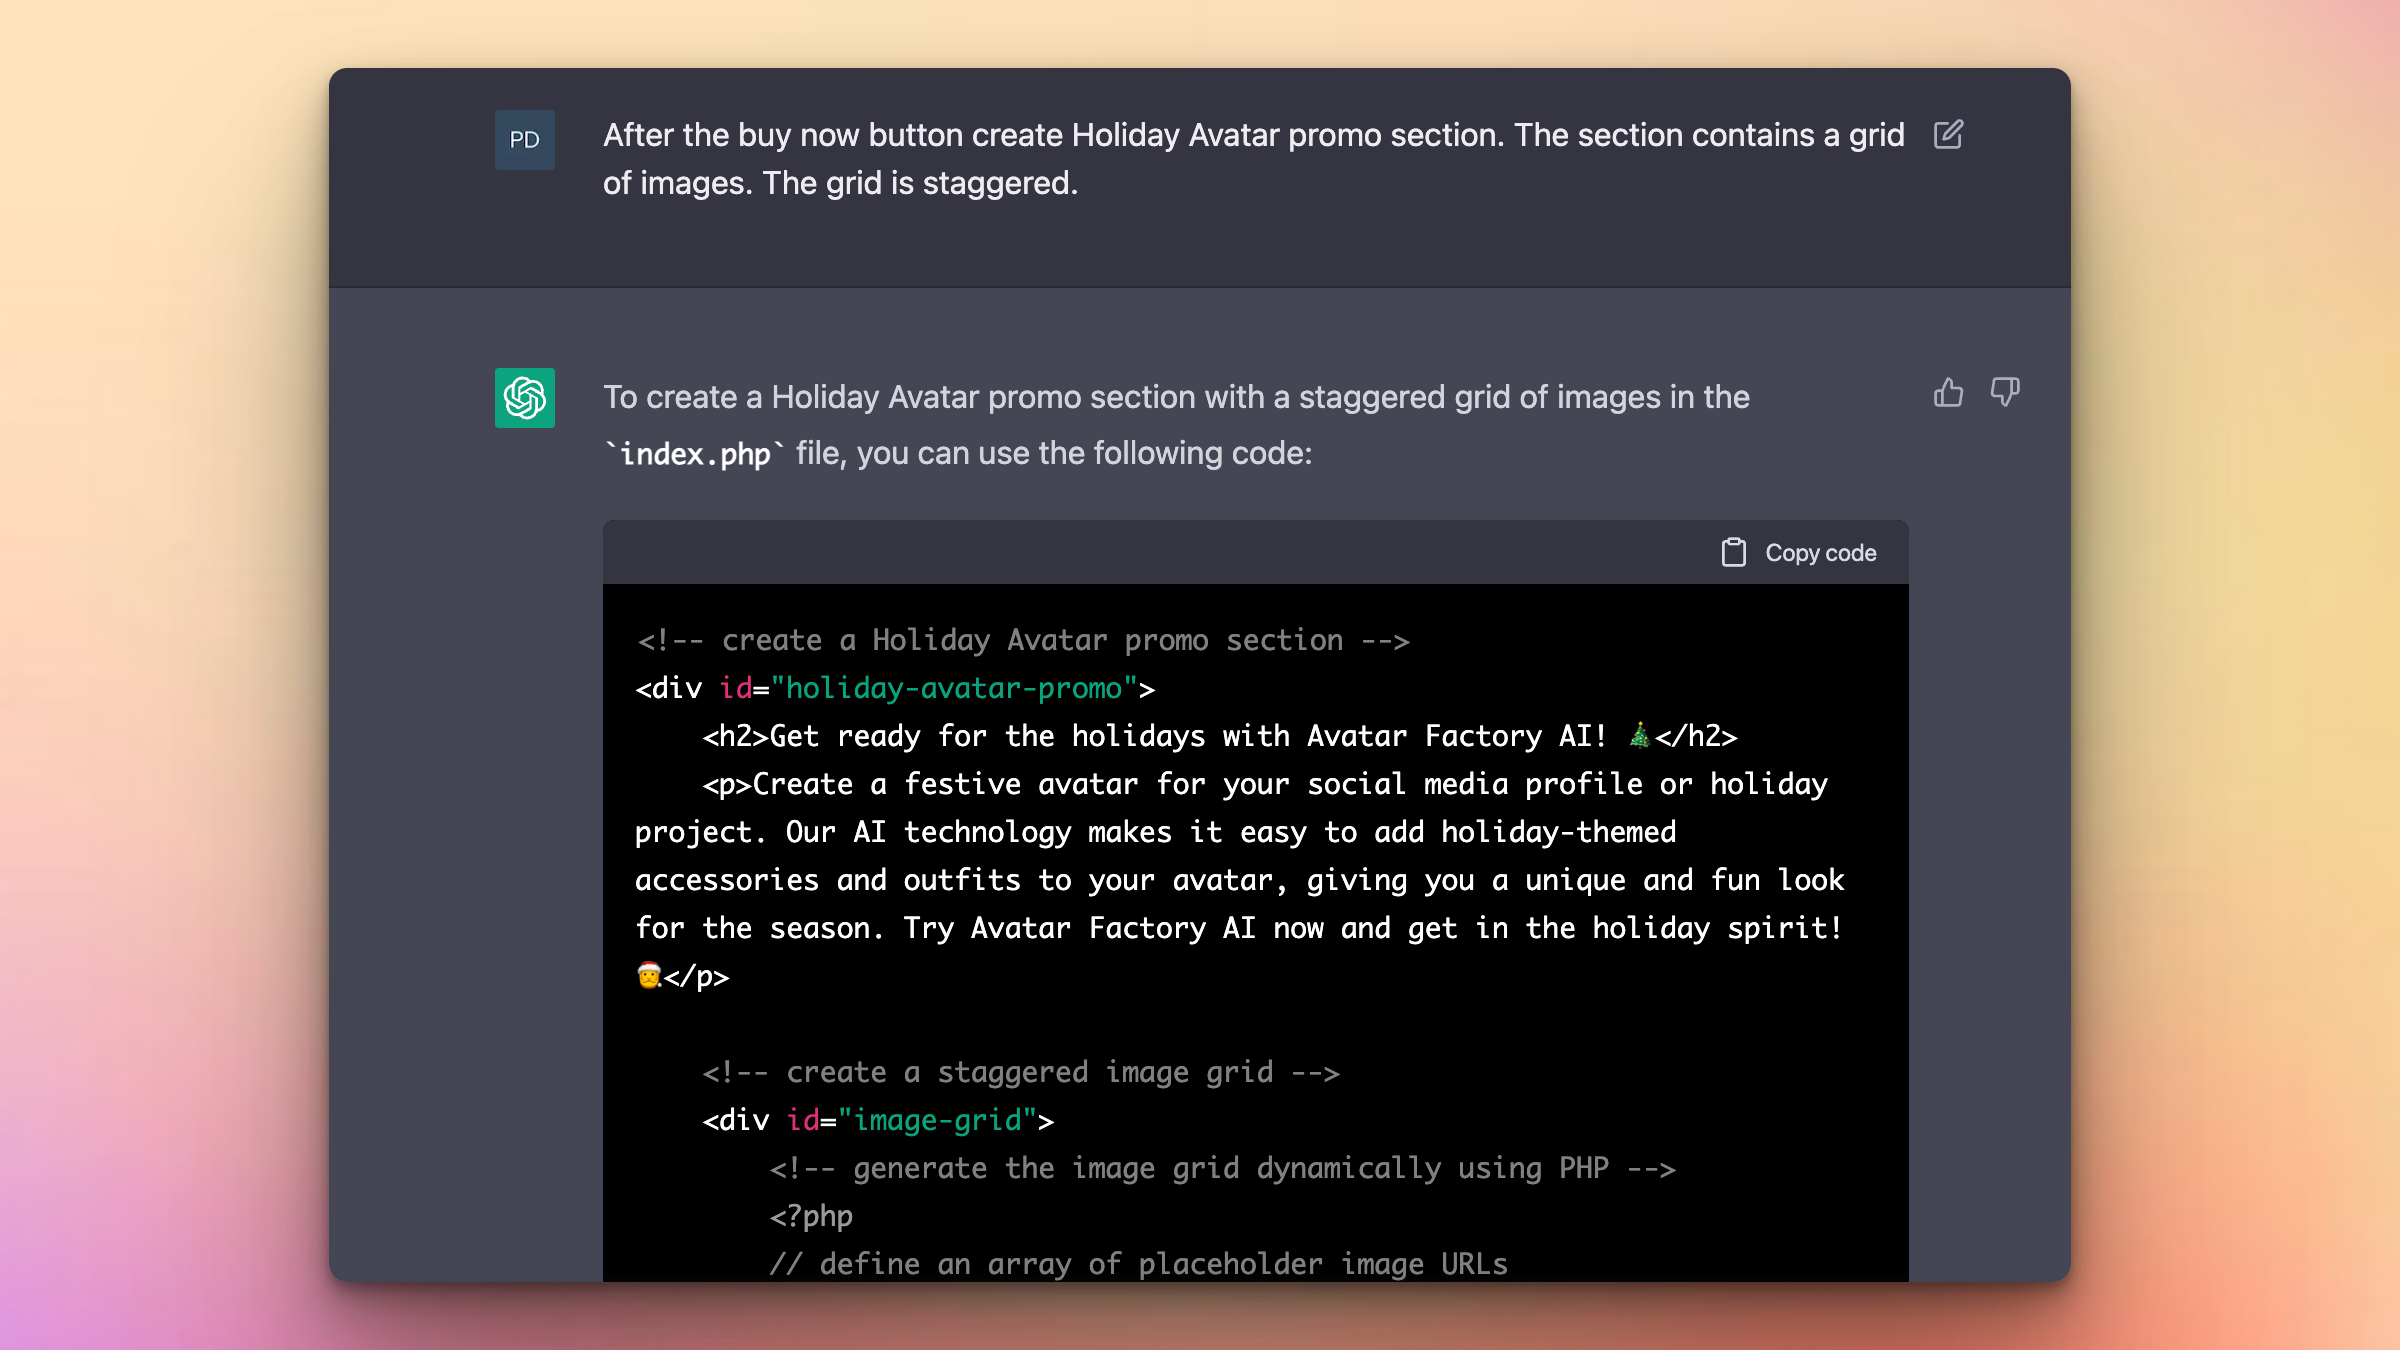Click the staggered image grid comment
The width and height of the screenshot is (2400, 1350).
[x=1020, y=1072]
